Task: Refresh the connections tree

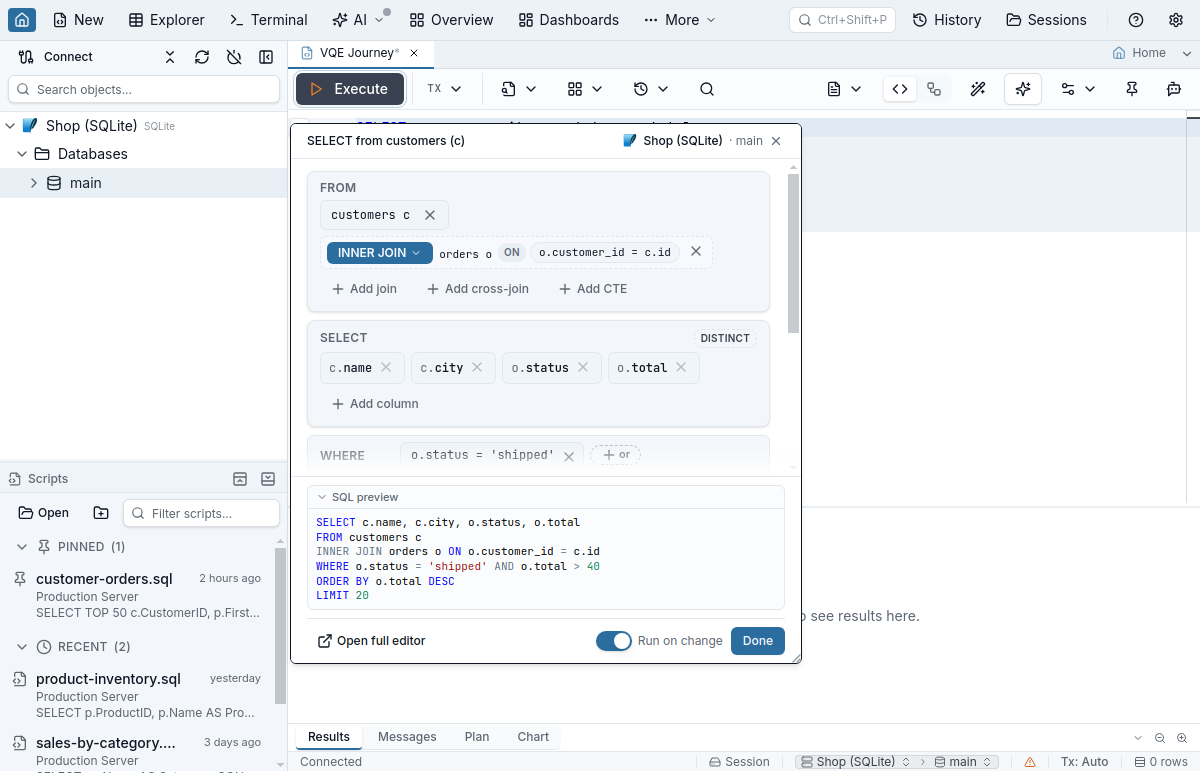Action: 202,57
